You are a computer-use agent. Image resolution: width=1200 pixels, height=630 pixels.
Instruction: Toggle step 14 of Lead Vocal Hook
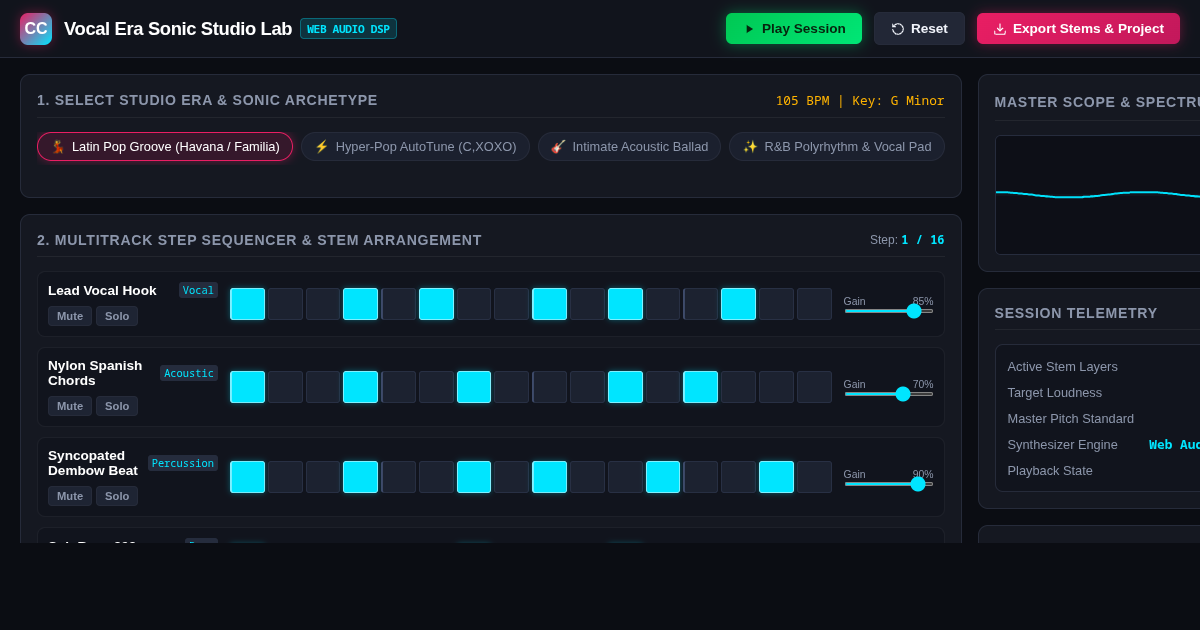point(739,304)
